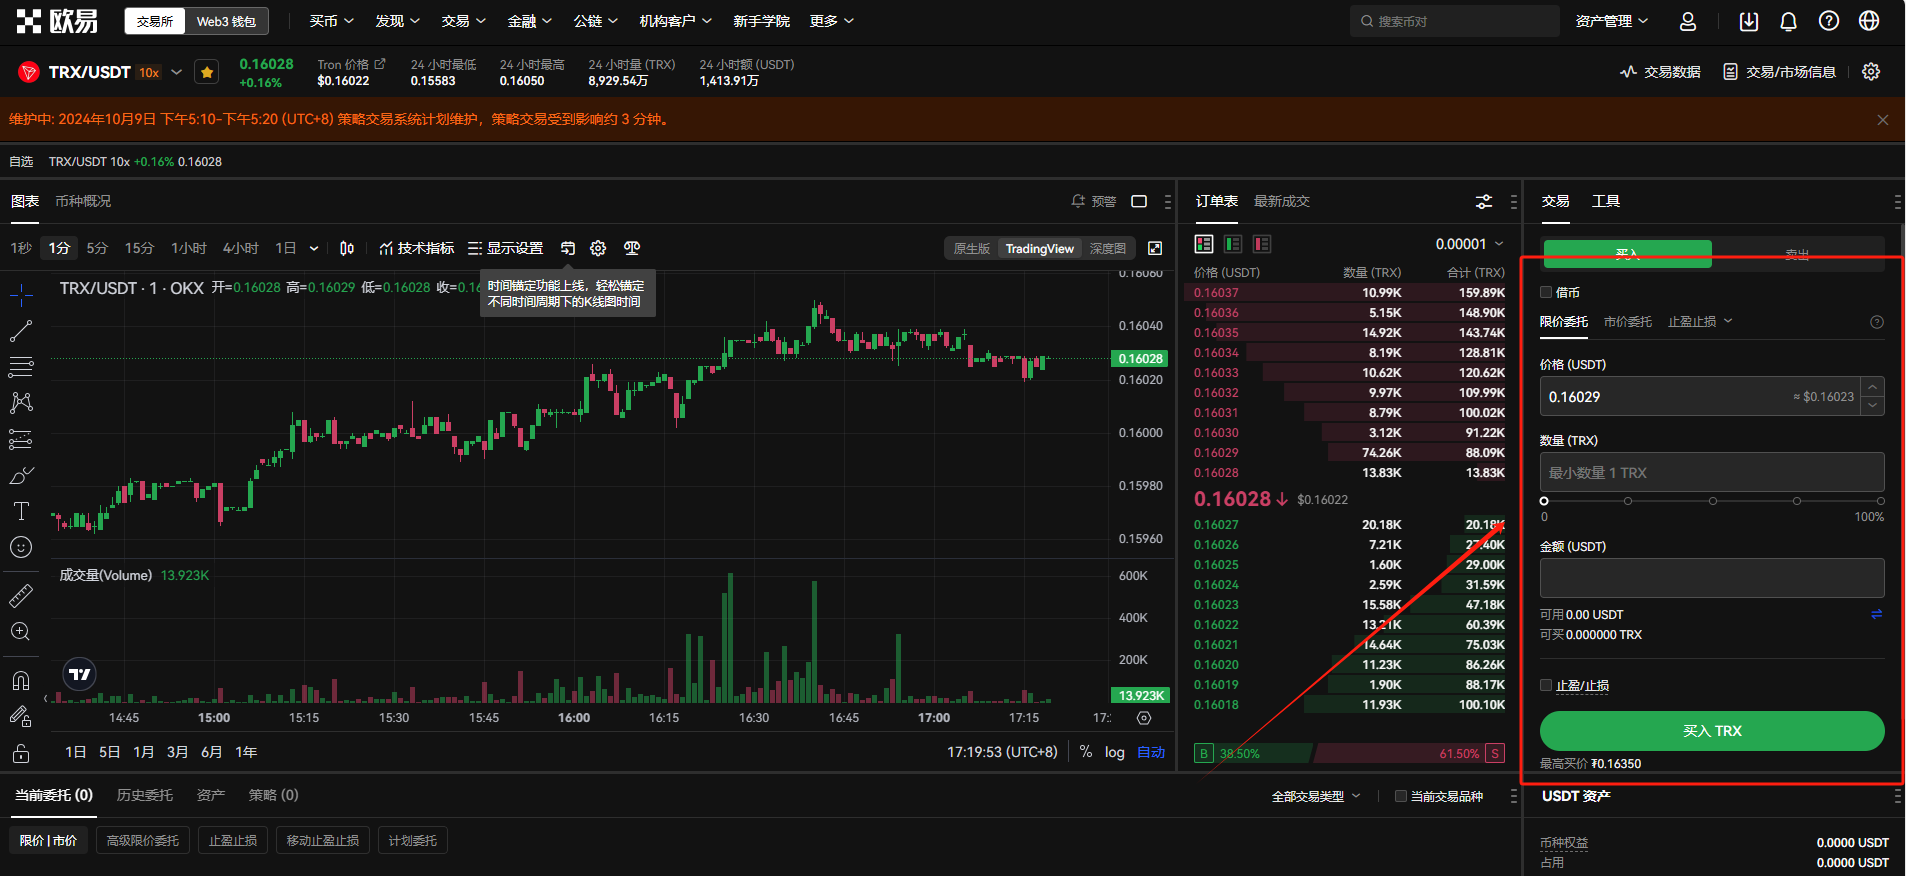Select the ruler measure tool
The height and width of the screenshot is (876, 1906).
pyautogui.click(x=21, y=596)
